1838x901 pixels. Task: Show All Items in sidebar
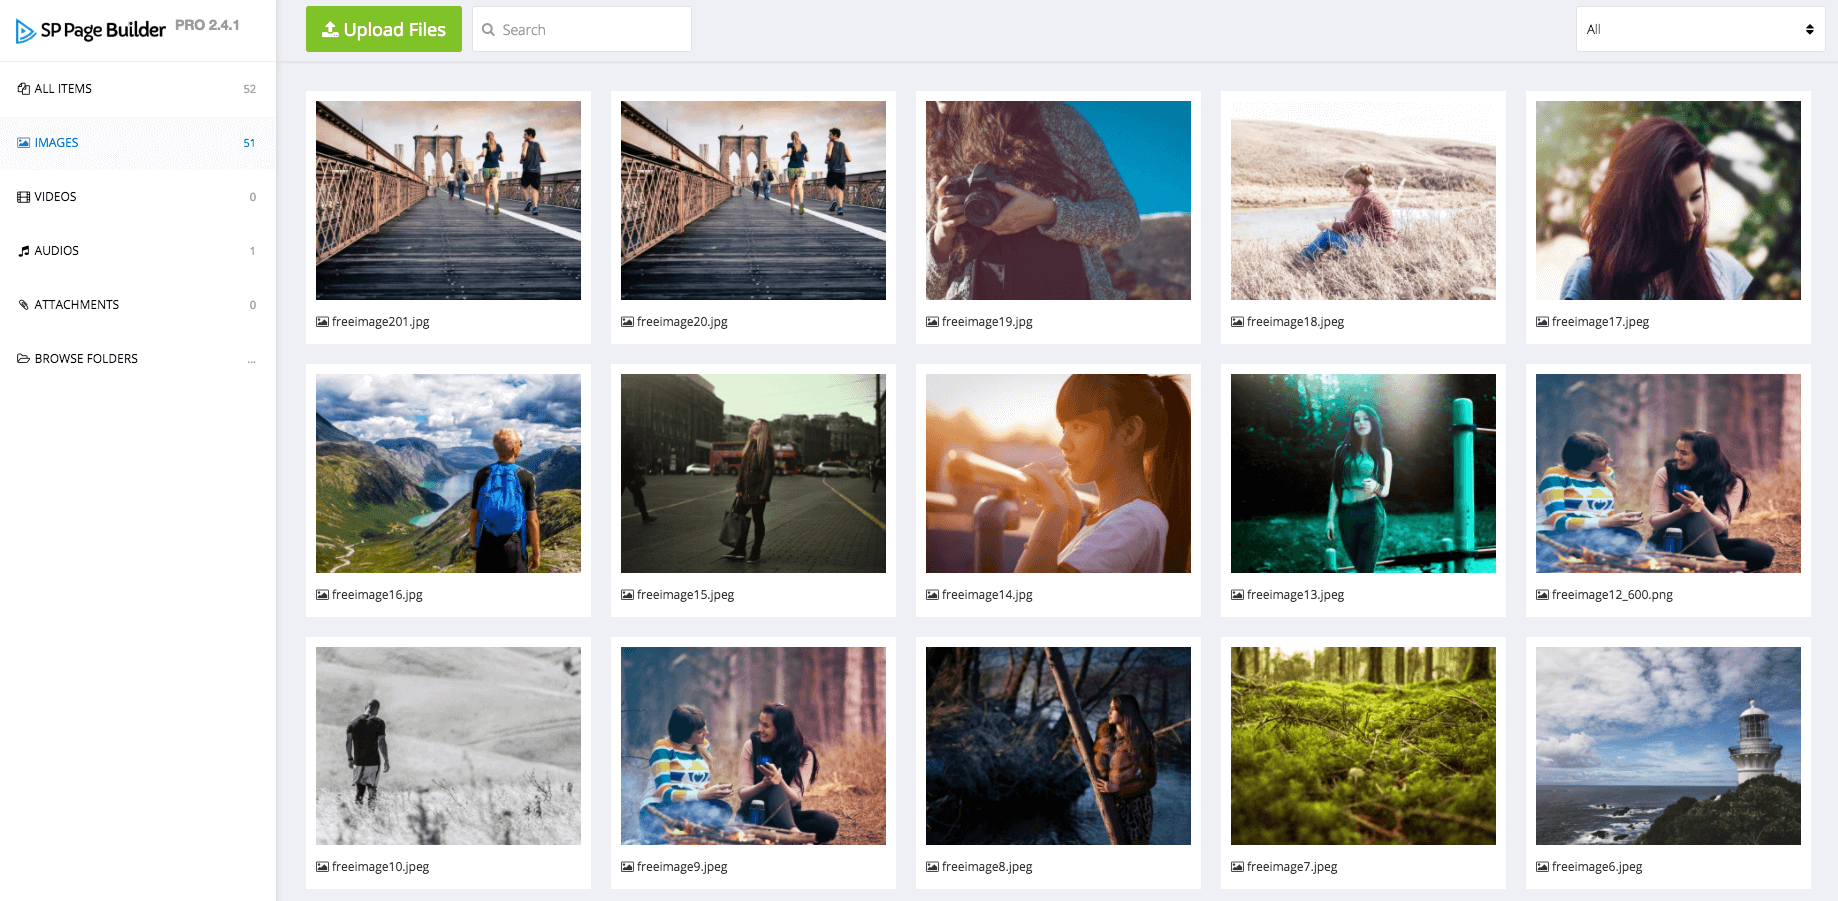coord(137,89)
